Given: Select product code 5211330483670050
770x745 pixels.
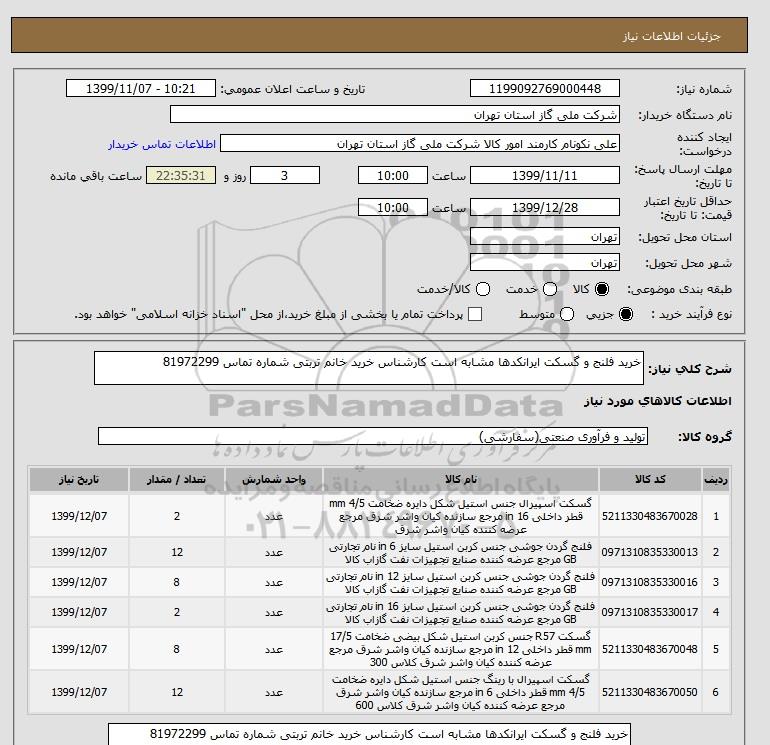Looking at the screenshot, I should (x=650, y=692).
